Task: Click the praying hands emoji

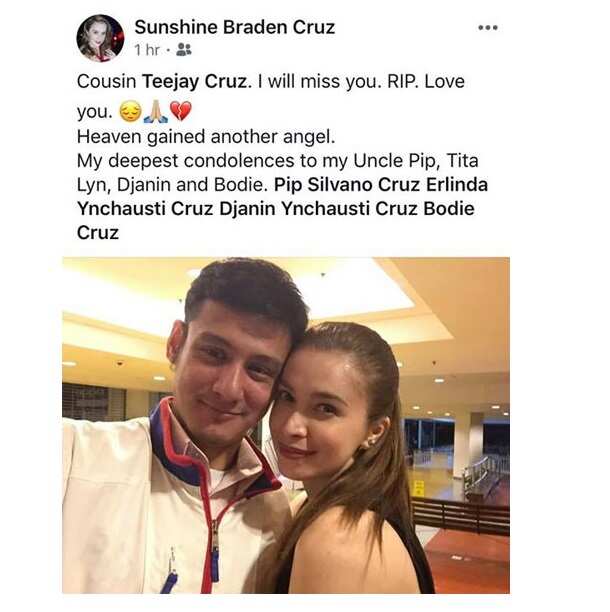Action: pyautogui.click(x=156, y=111)
